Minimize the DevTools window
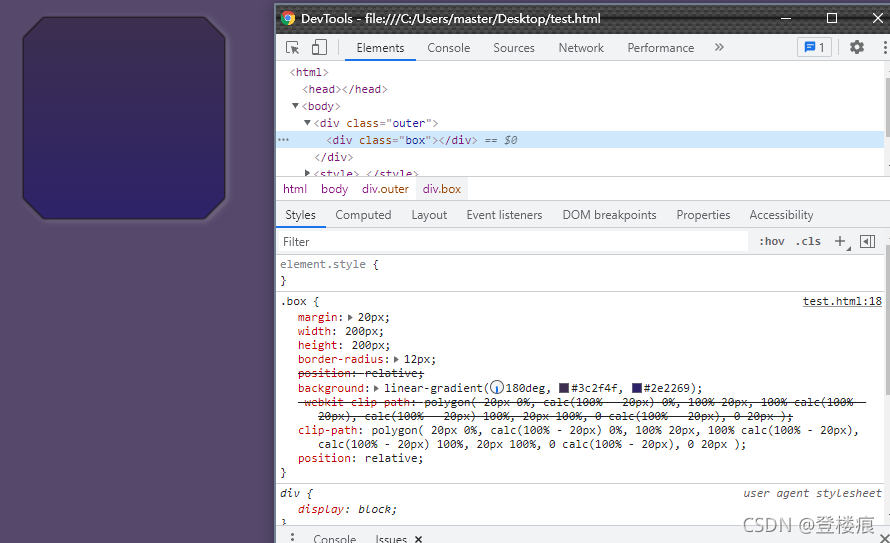890x543 pixels. pyautogui.click(x=786, y=18)
